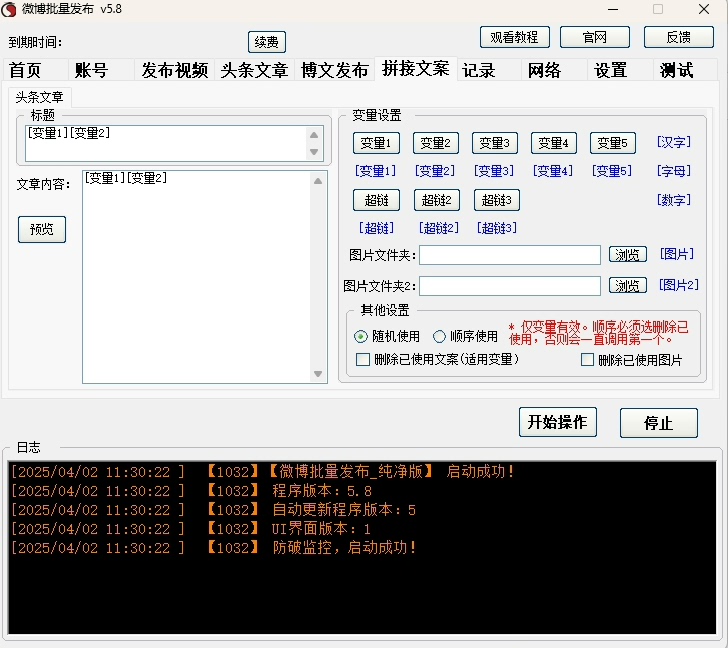
Task: Click the 续费 renew button
Action: 266,42
